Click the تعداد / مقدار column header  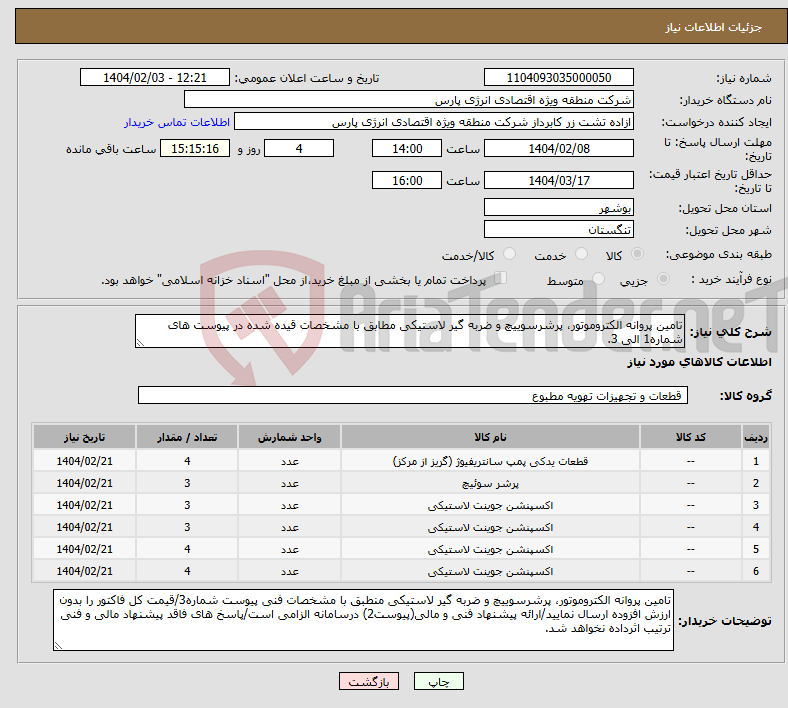(x=187, y=437)
